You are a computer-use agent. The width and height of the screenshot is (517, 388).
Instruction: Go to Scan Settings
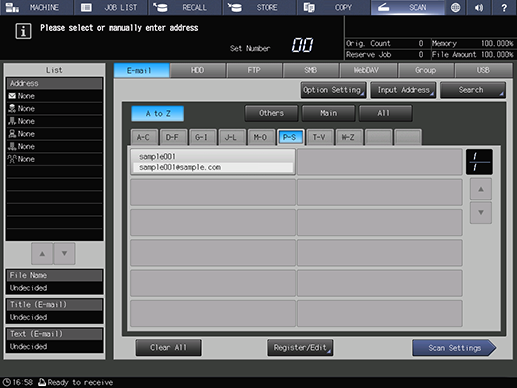point(454,348)
